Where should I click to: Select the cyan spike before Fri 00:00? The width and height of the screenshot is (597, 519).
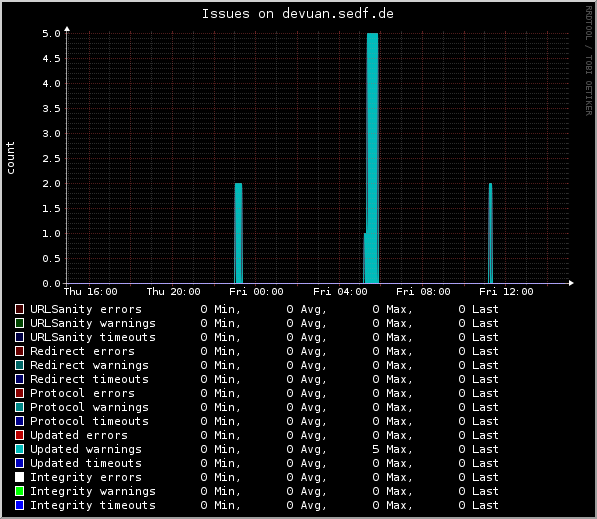point(238,233)
